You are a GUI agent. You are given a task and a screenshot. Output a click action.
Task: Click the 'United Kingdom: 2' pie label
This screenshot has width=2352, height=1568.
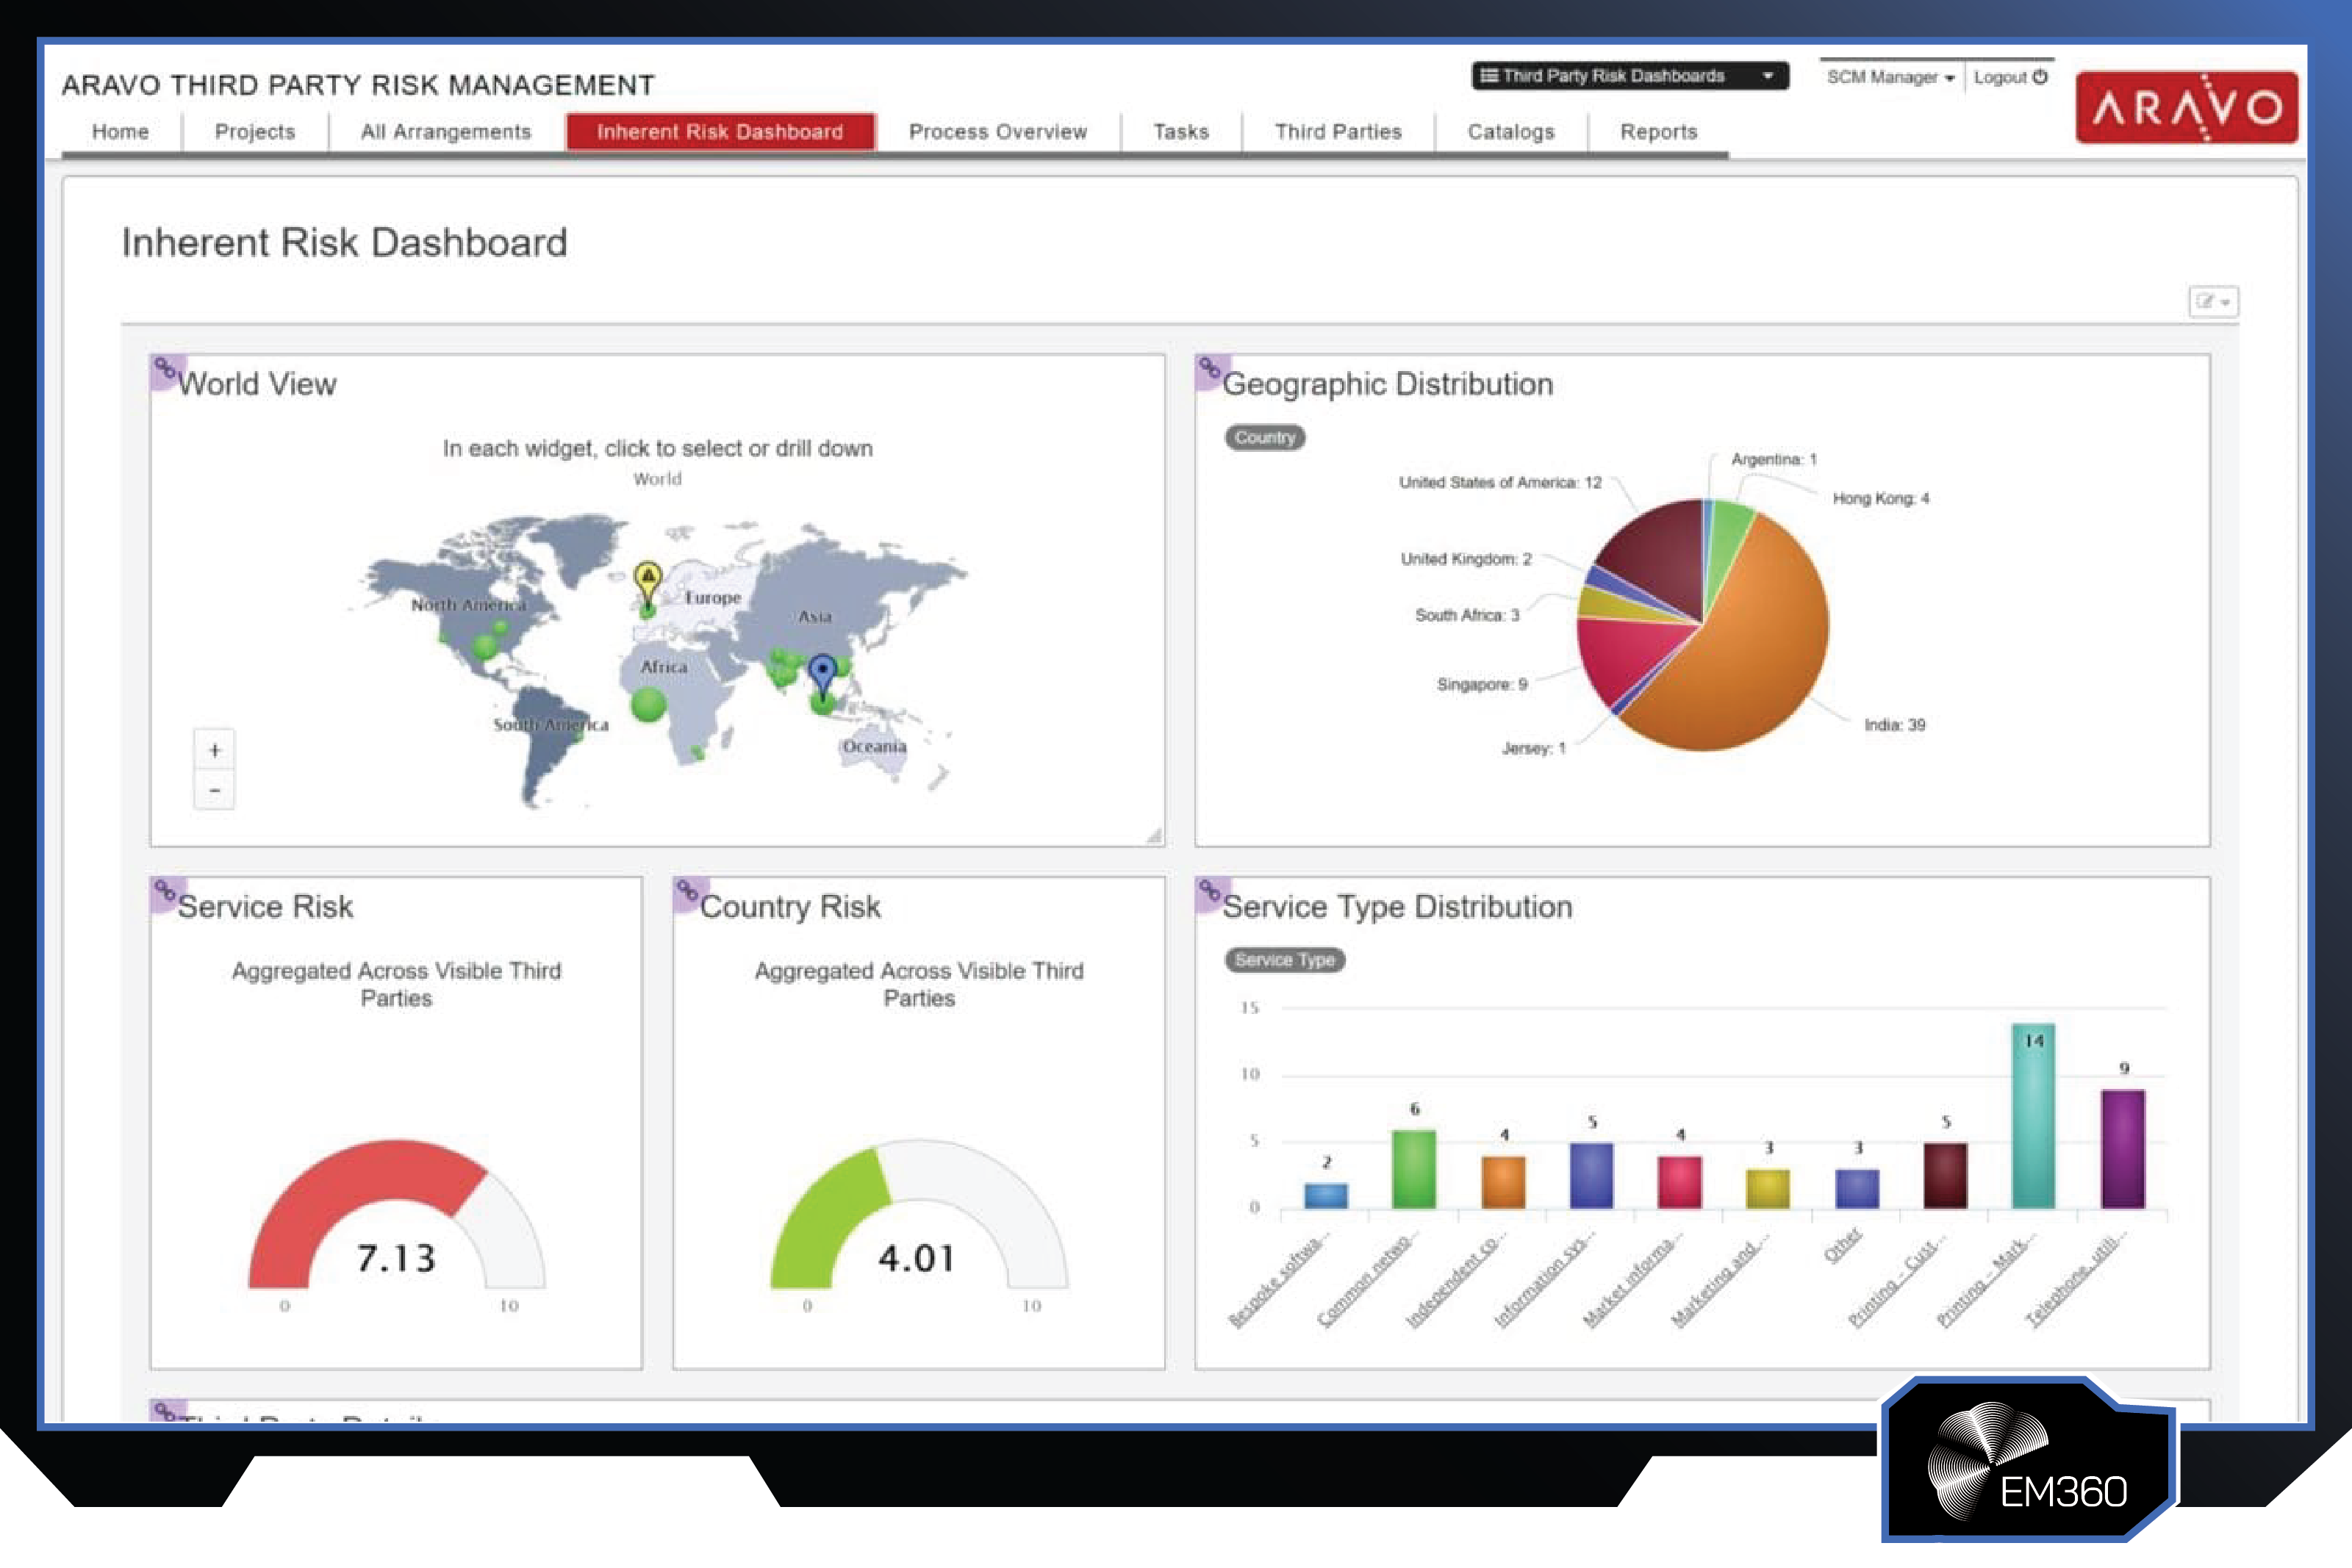(1466, 559)
